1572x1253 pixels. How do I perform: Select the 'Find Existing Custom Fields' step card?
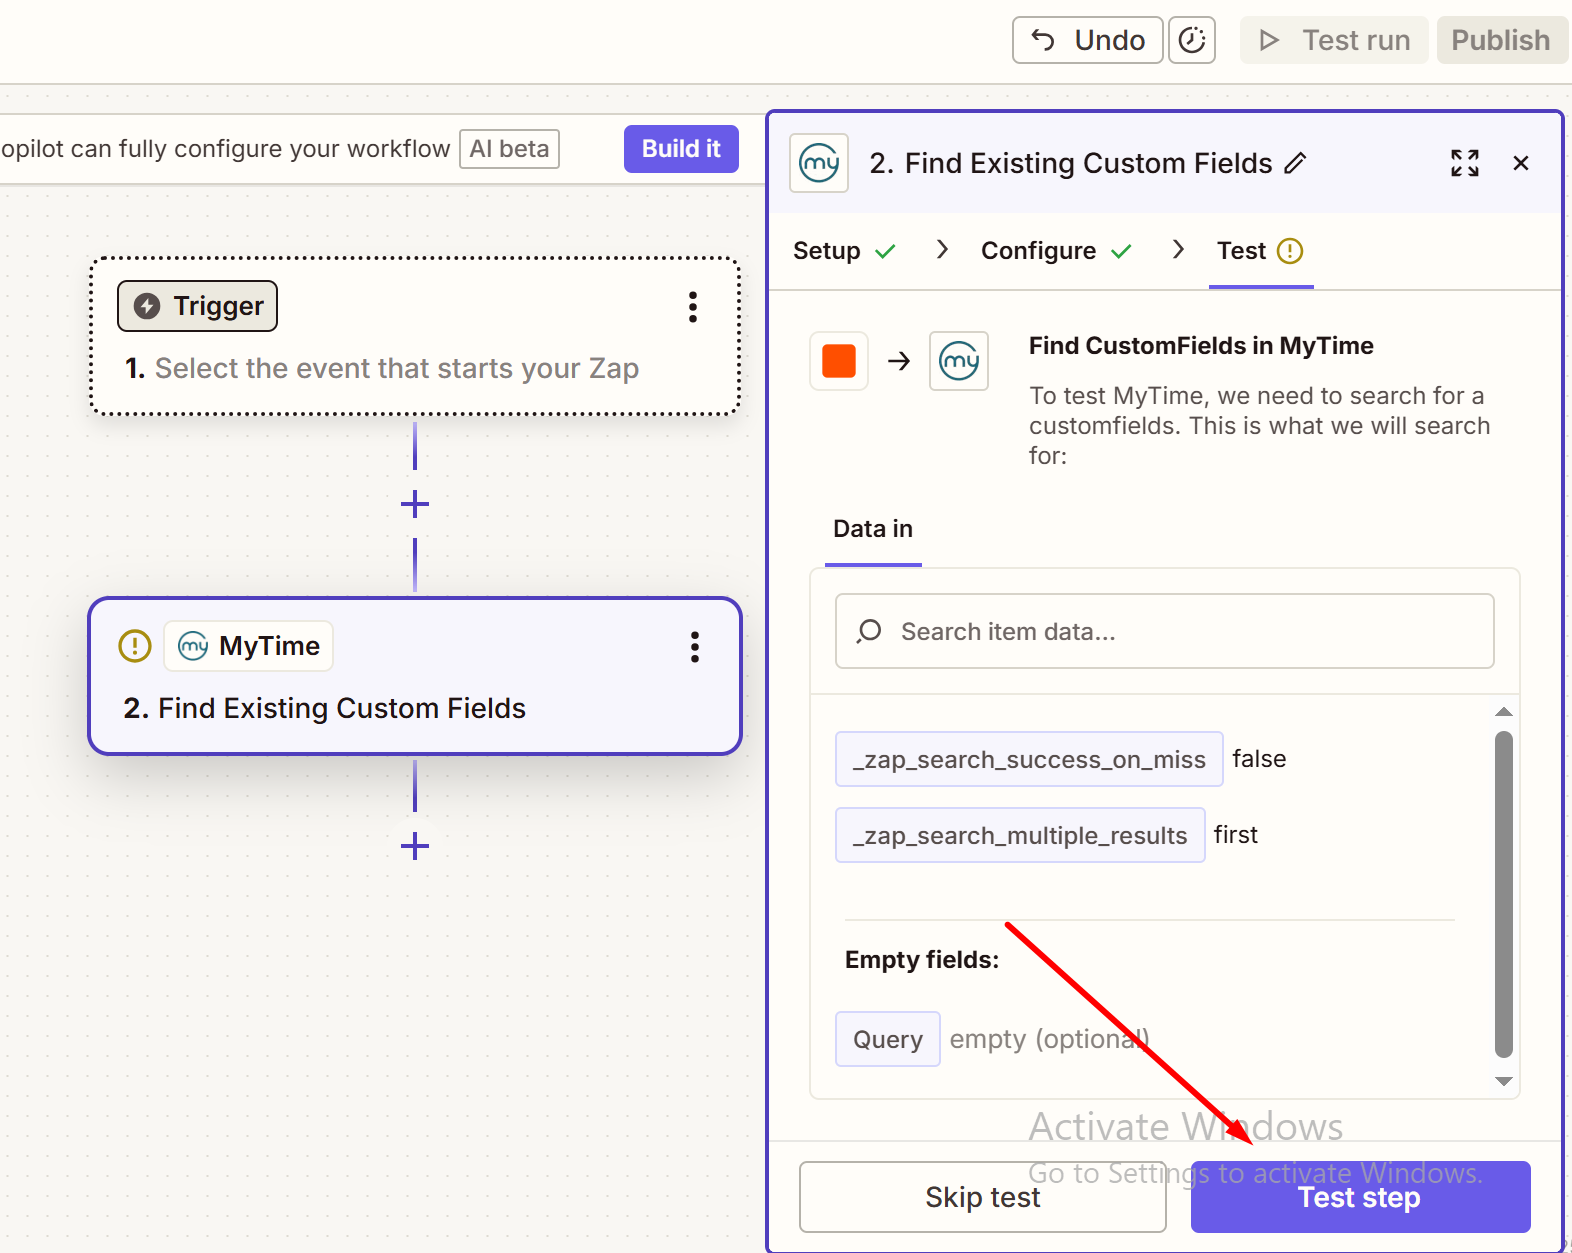click(x=415, y=677)
